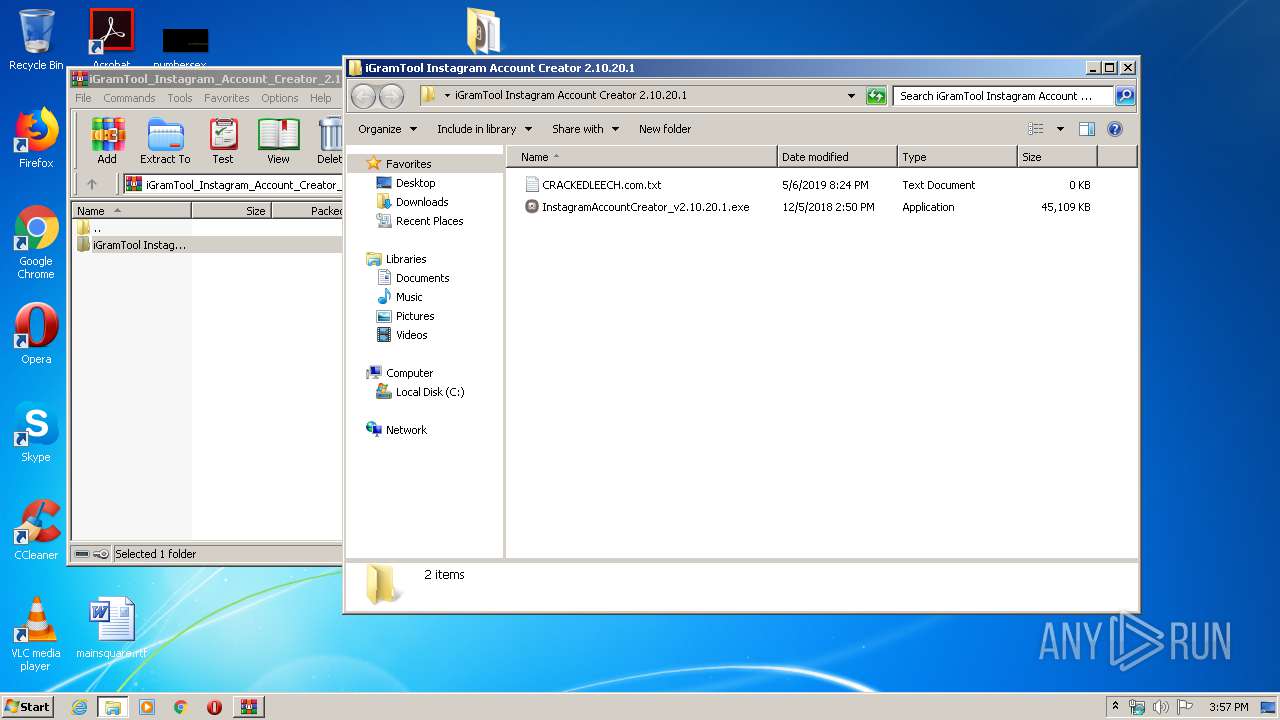Screen dimensions: 1280x720
Task: Open the Share with dropdown
Action: click(585, 129)
